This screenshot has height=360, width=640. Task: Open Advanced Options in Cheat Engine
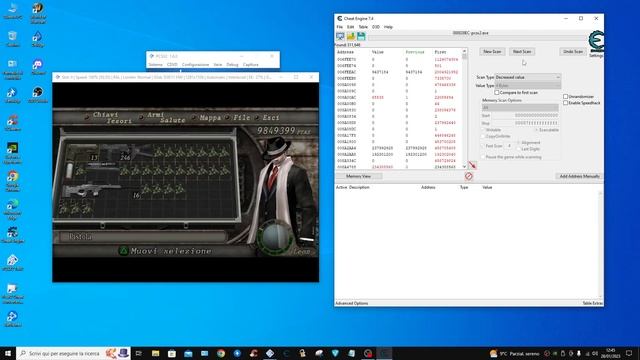tap(351, 303)
